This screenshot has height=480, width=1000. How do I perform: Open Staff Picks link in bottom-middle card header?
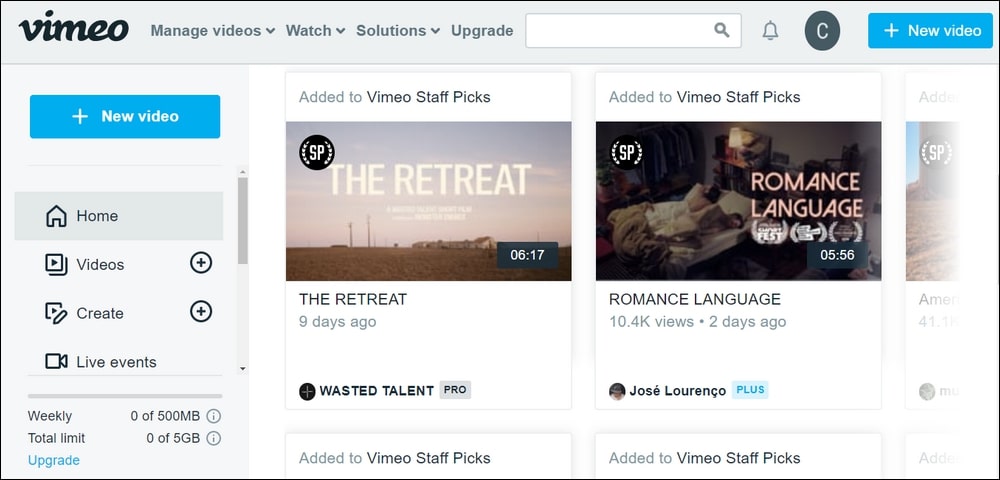739,458
